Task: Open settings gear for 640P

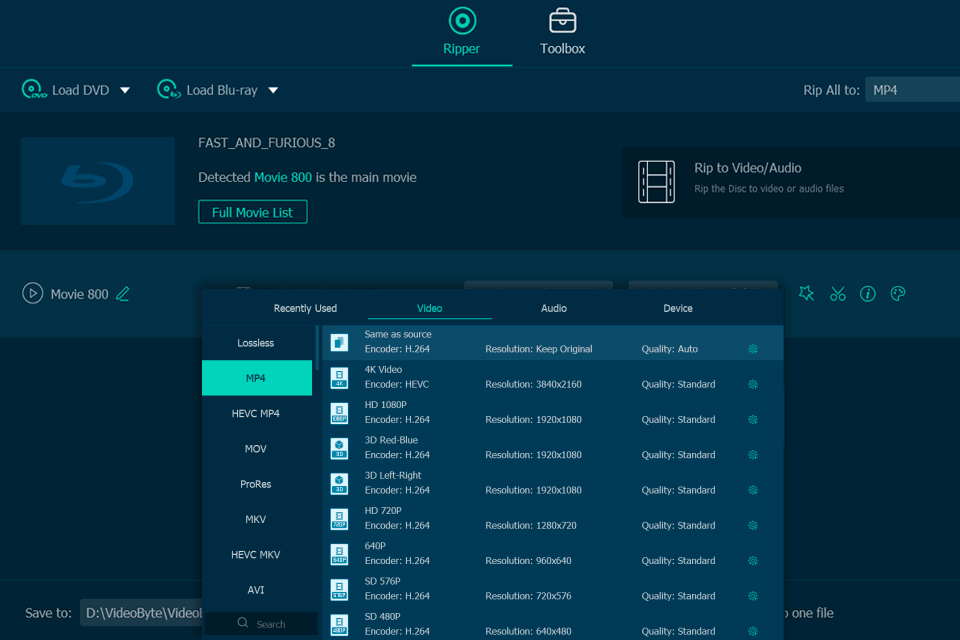Action: click(753, 561)
